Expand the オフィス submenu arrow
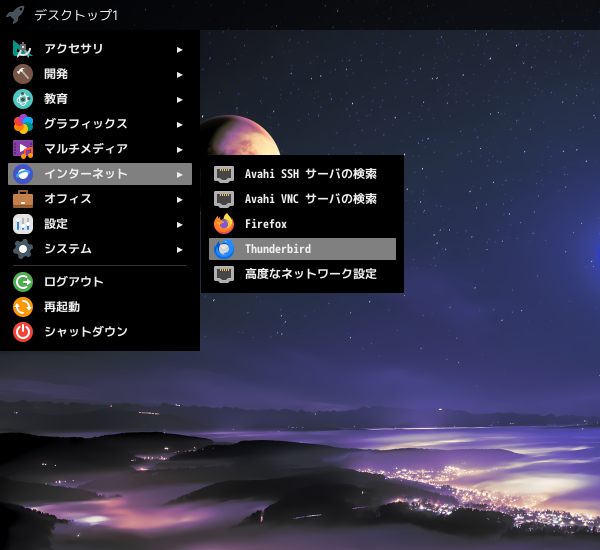The image size is (600, 550). [x=179, y=200]
